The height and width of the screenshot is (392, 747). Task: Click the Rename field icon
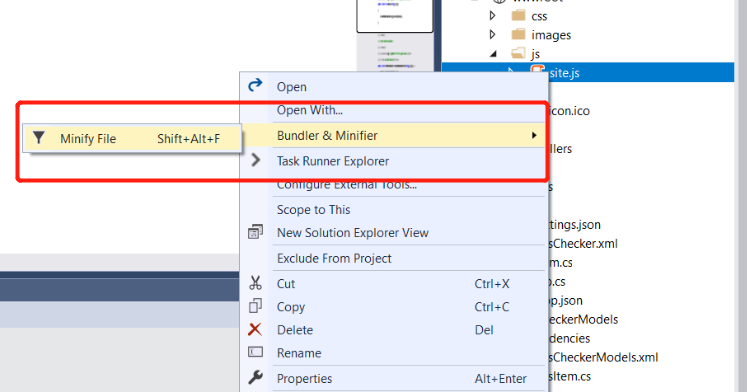click(x=255, y=352)
